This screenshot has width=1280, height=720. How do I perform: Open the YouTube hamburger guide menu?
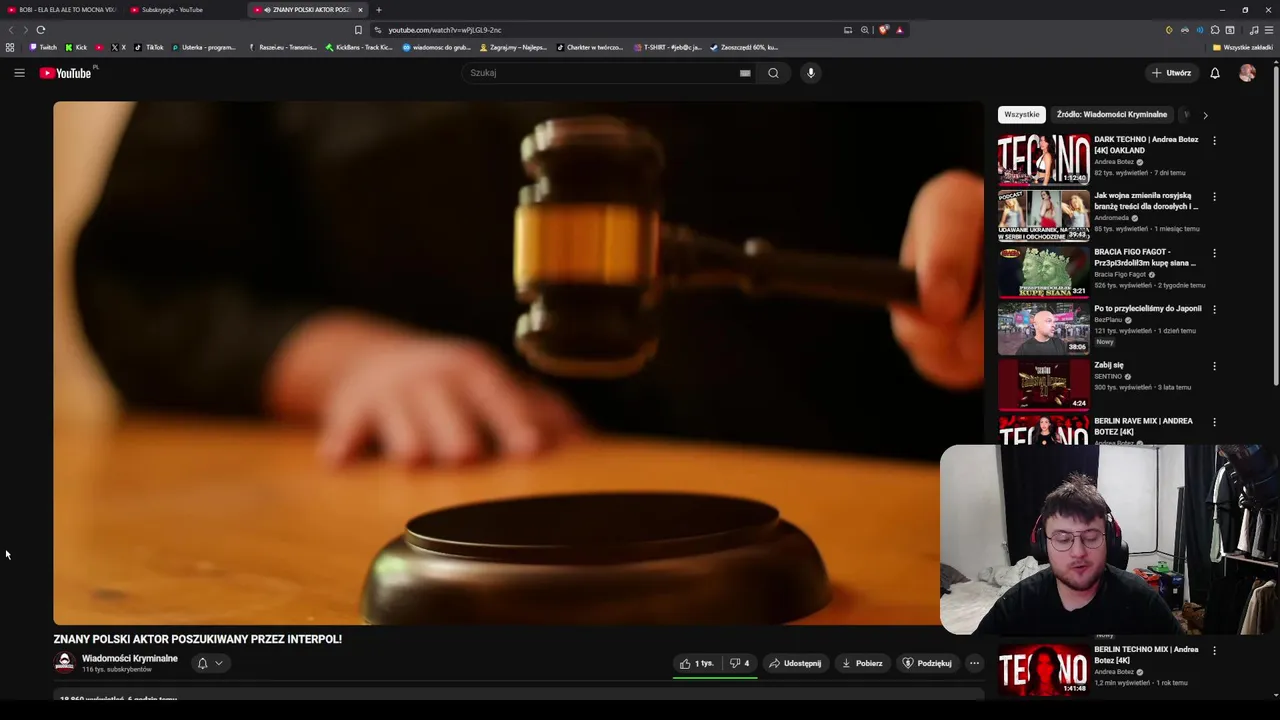[x=19, y=73]
